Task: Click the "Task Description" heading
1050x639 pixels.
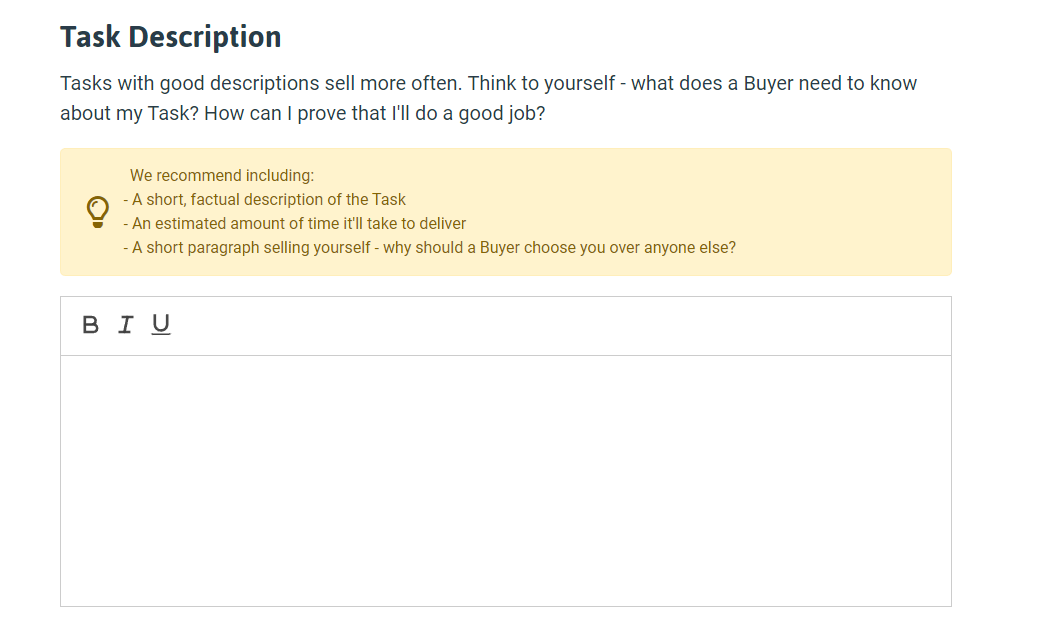Action: tap(171, 37)
